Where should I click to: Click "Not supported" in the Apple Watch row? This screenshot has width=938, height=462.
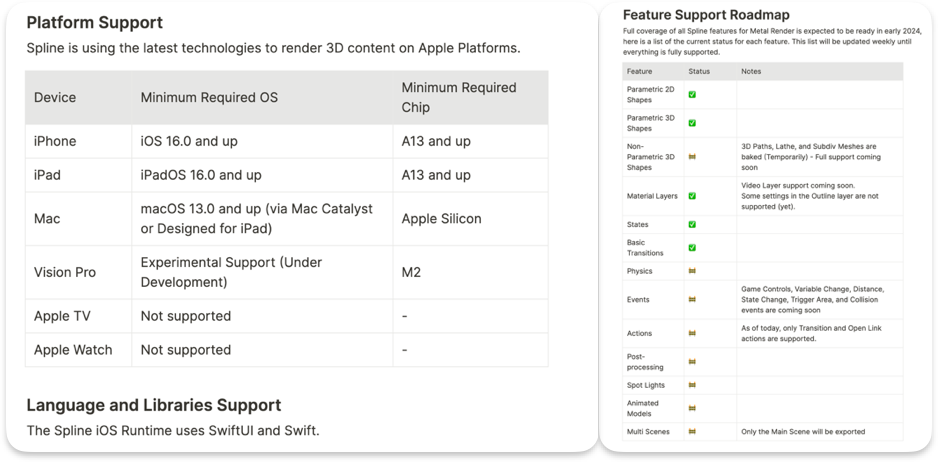pyautogui.click(x=185, y=350)
